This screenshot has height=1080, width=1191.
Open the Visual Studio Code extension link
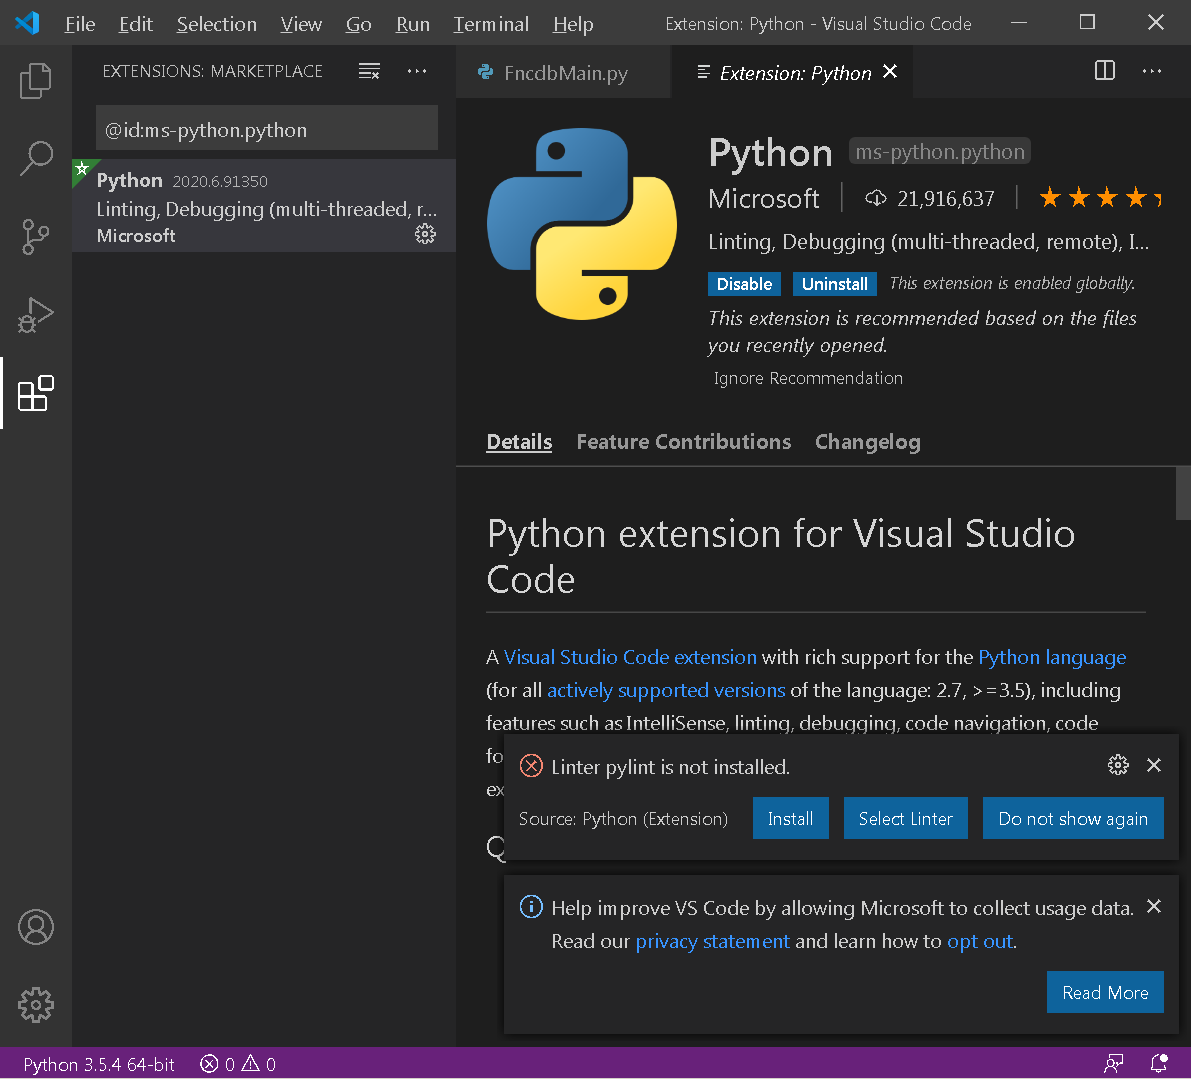[x=630, y=658]
